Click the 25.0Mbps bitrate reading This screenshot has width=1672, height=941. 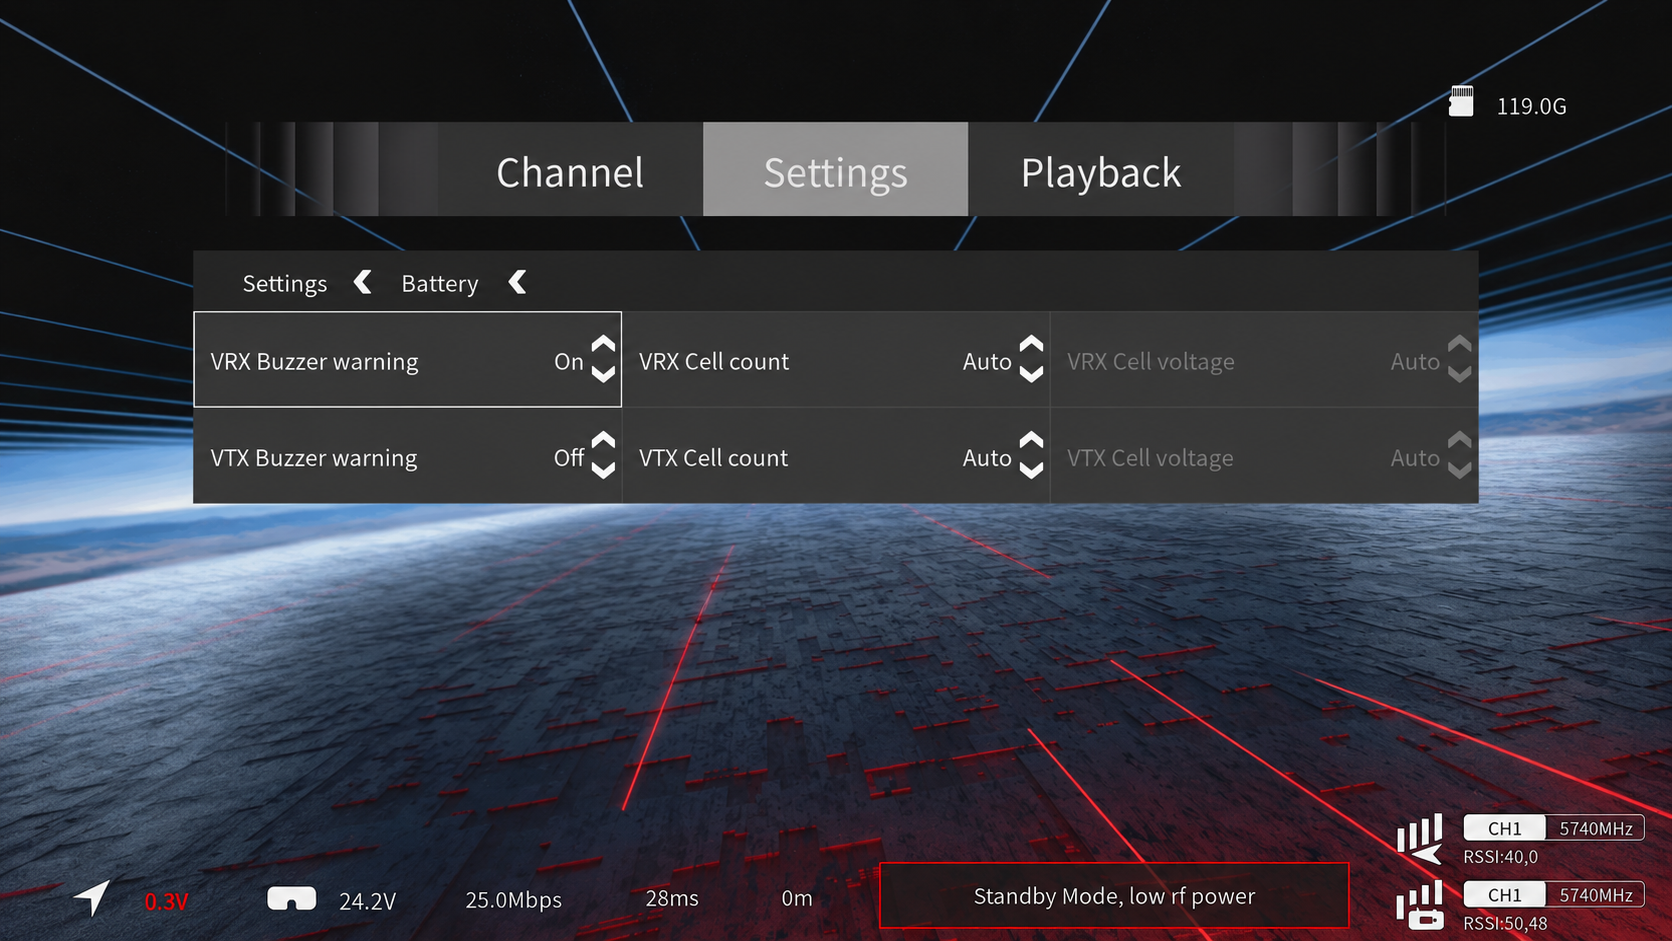tap(513, 900)
